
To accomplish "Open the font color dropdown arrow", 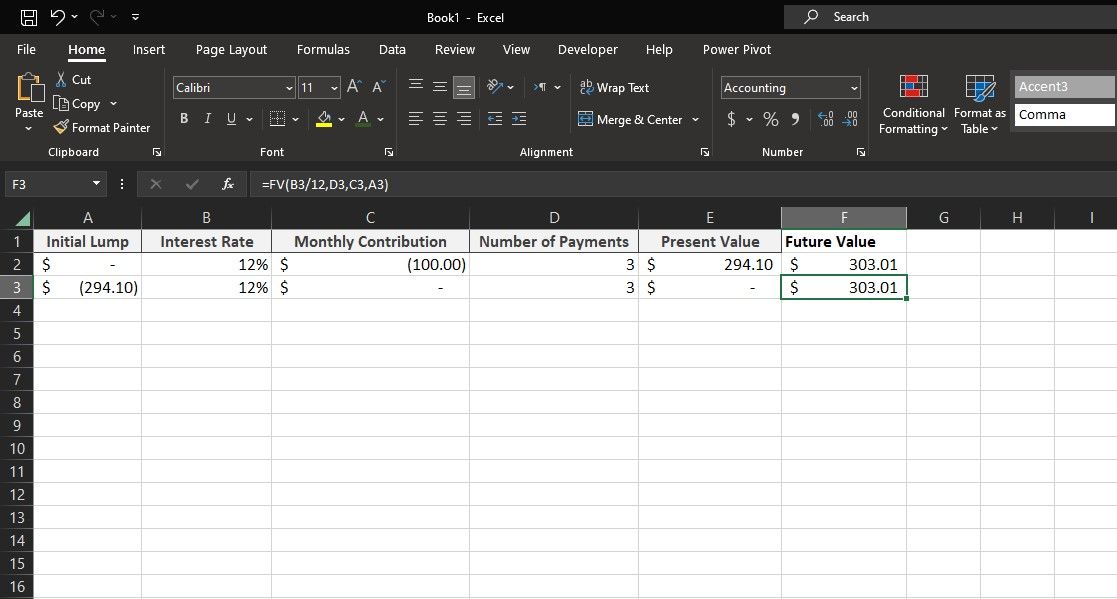I will [x=380, y=118].
